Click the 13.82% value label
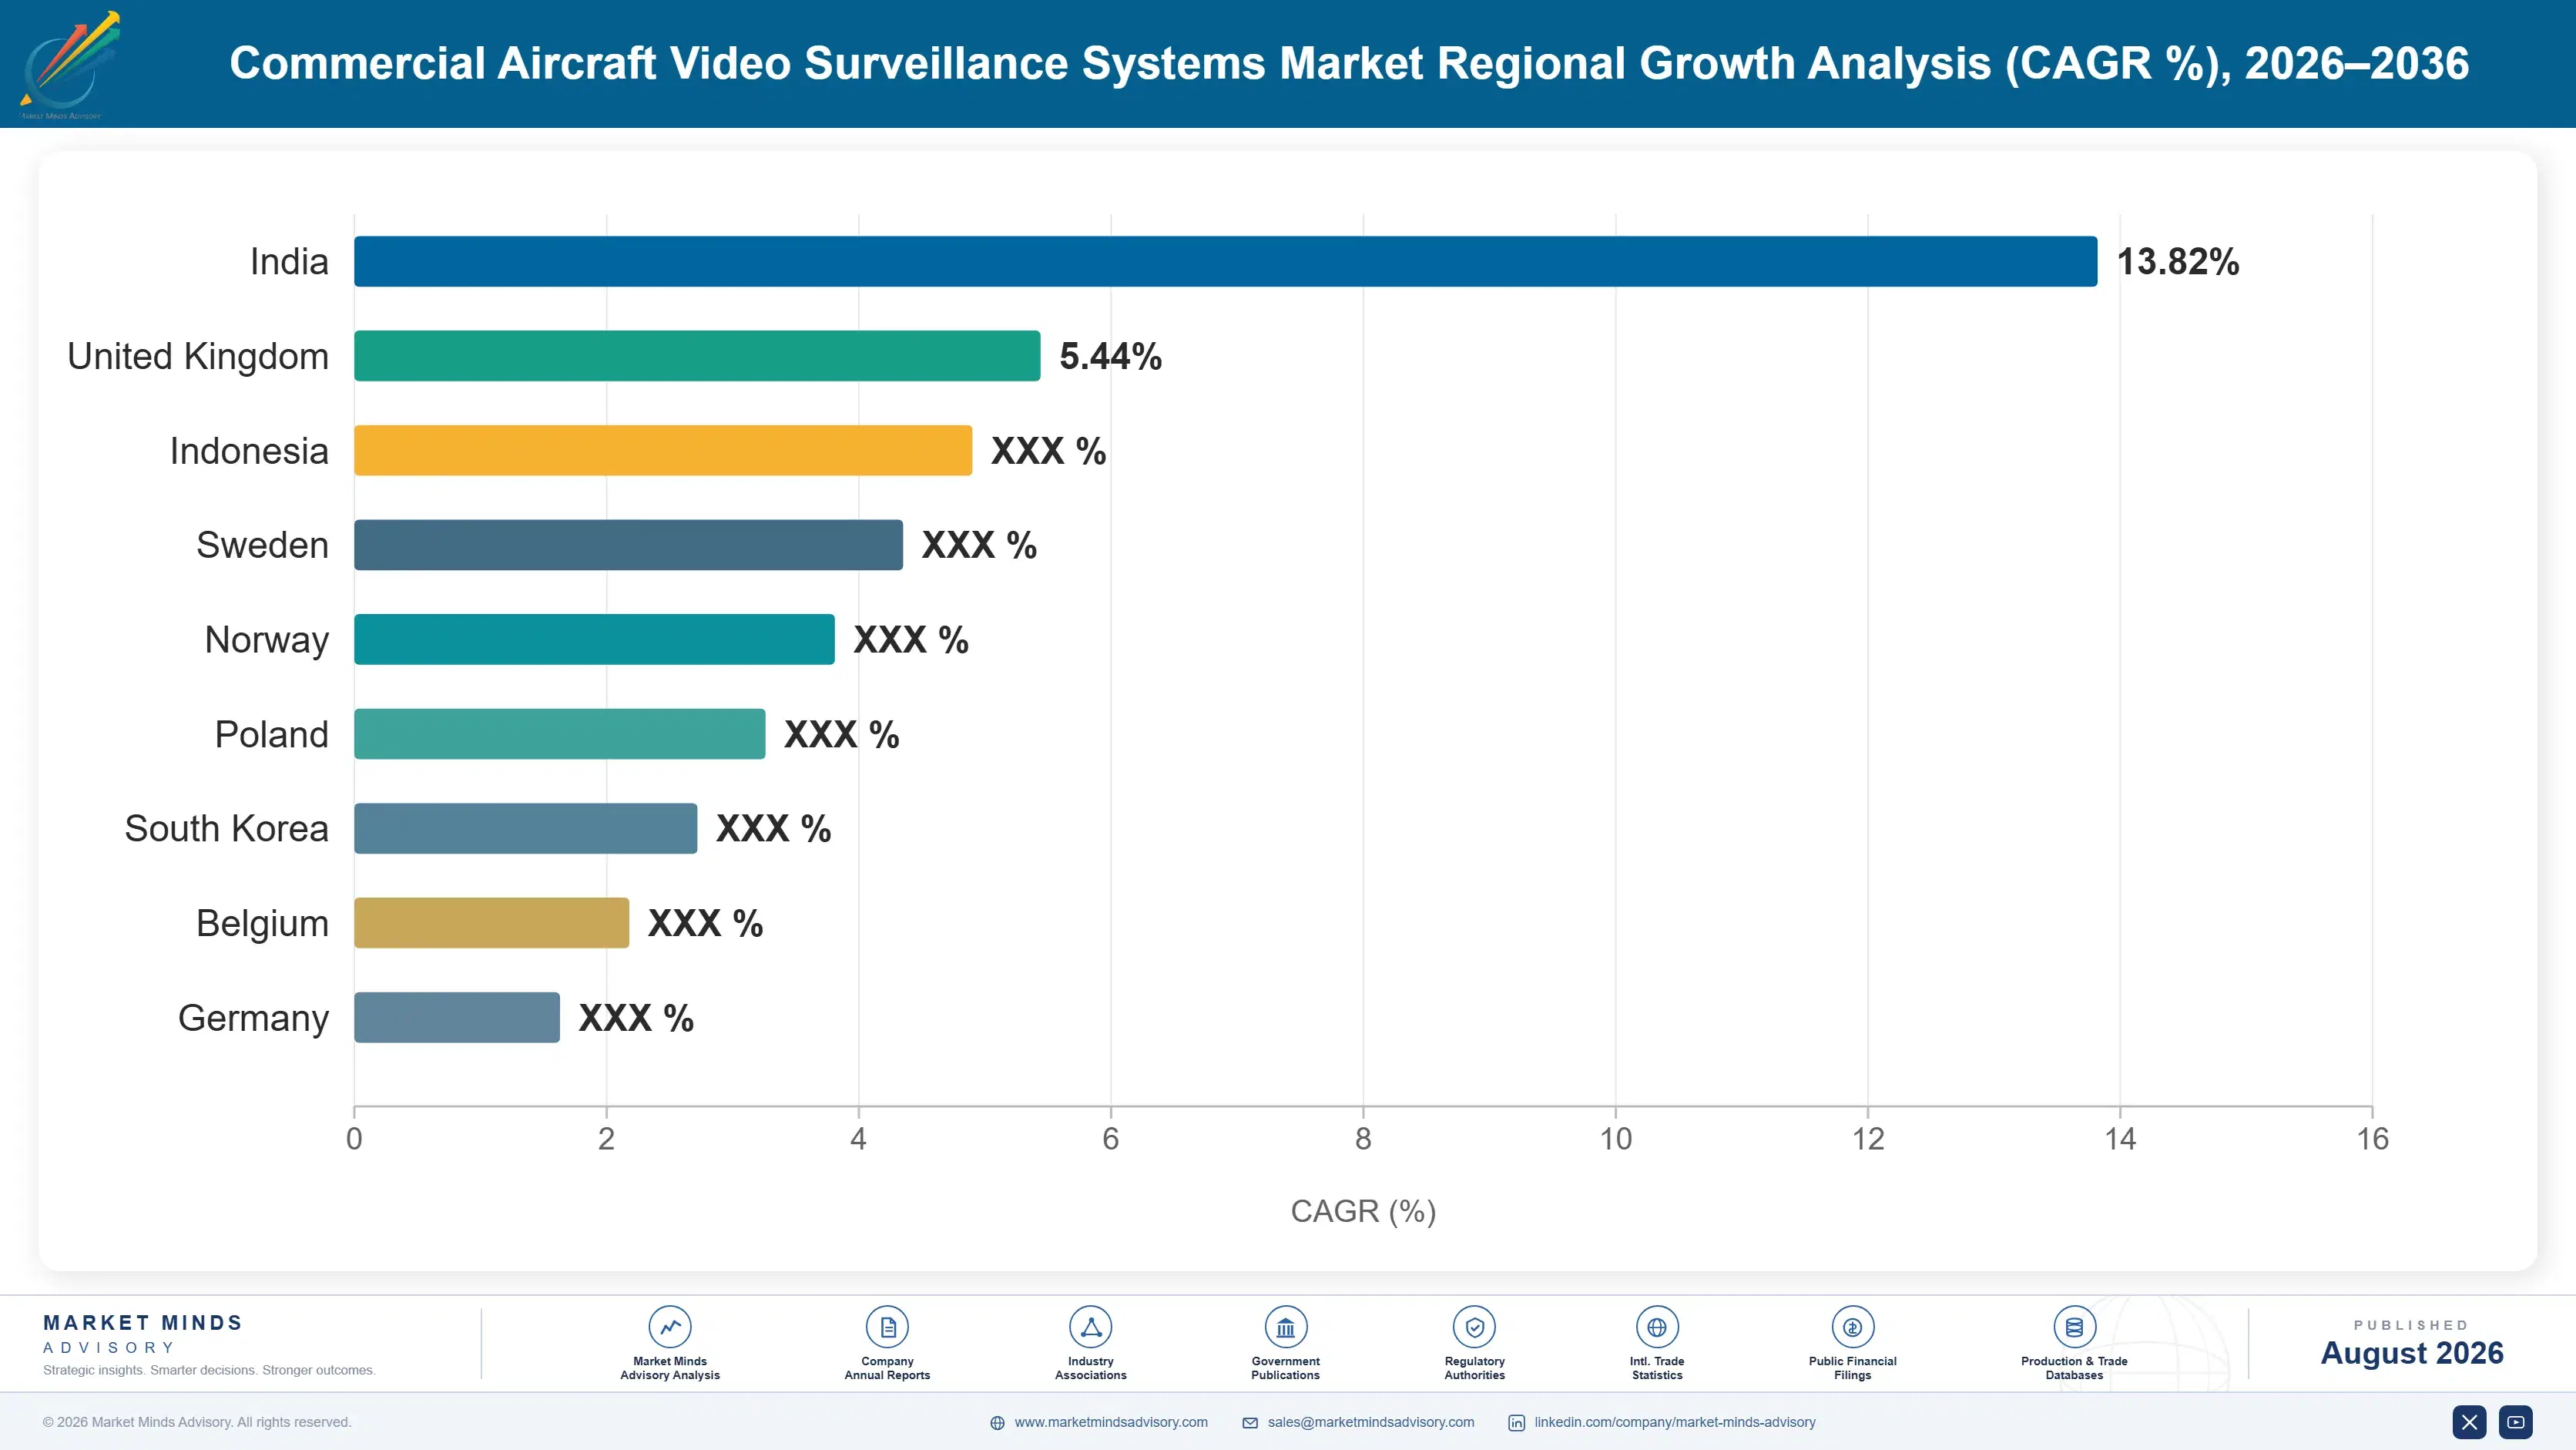Screen dimensions: 2576x1450 click(x=2178, y=262)
